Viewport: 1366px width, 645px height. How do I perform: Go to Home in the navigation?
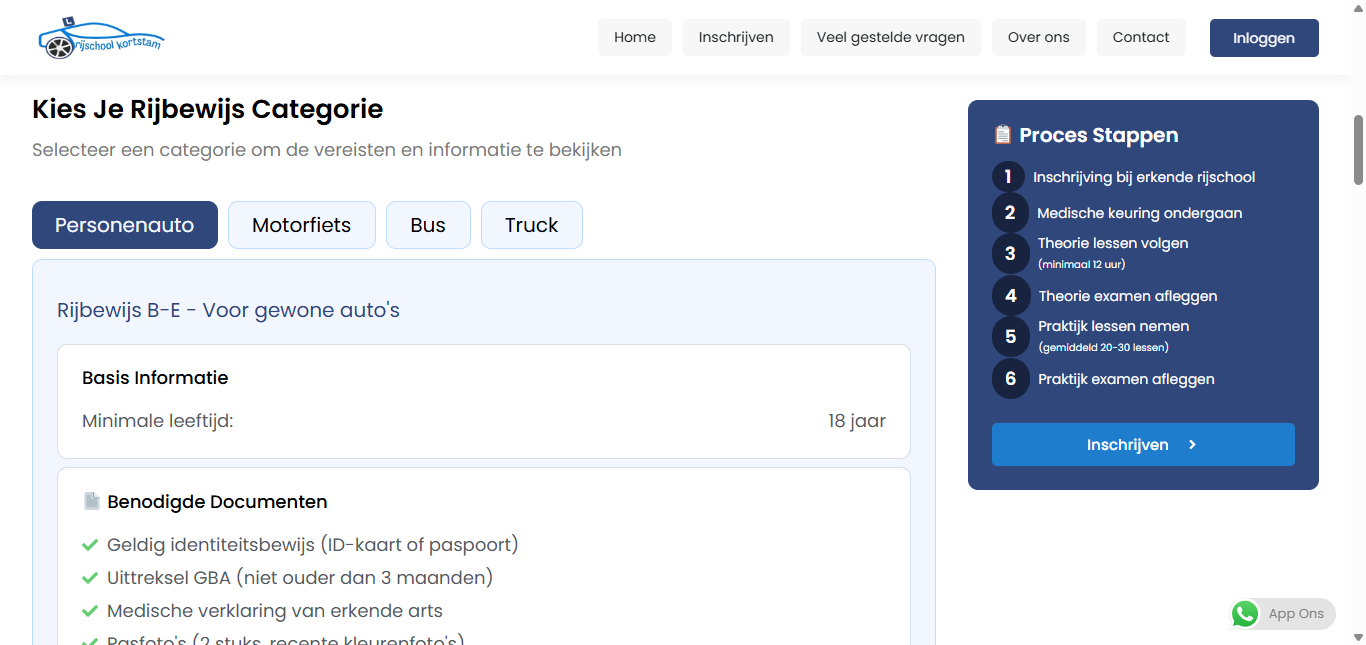coord(635,38)
